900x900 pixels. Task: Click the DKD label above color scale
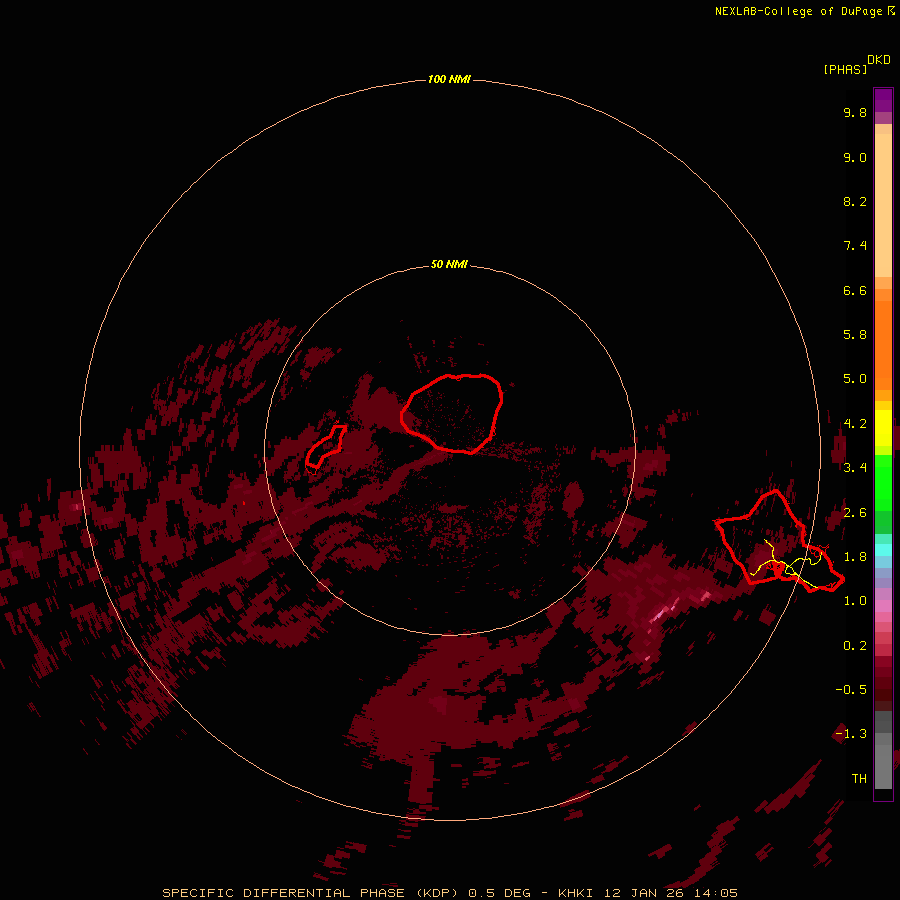click(x=879, y=59)
